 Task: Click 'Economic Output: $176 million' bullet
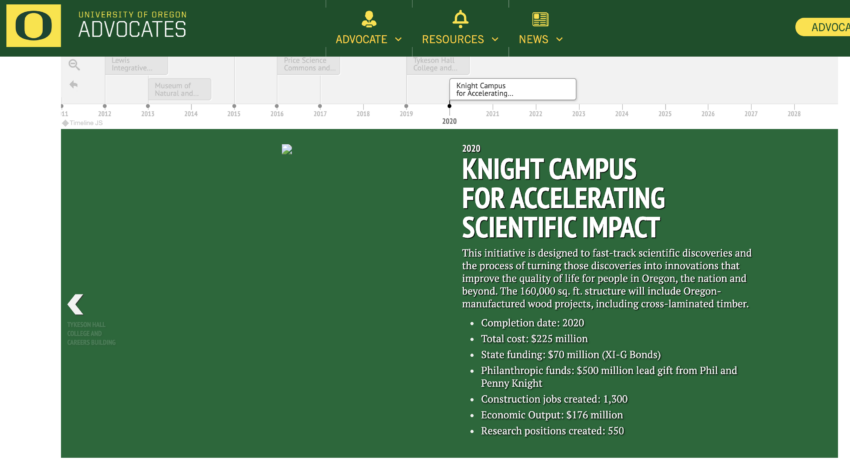click(x=552, y=415)
